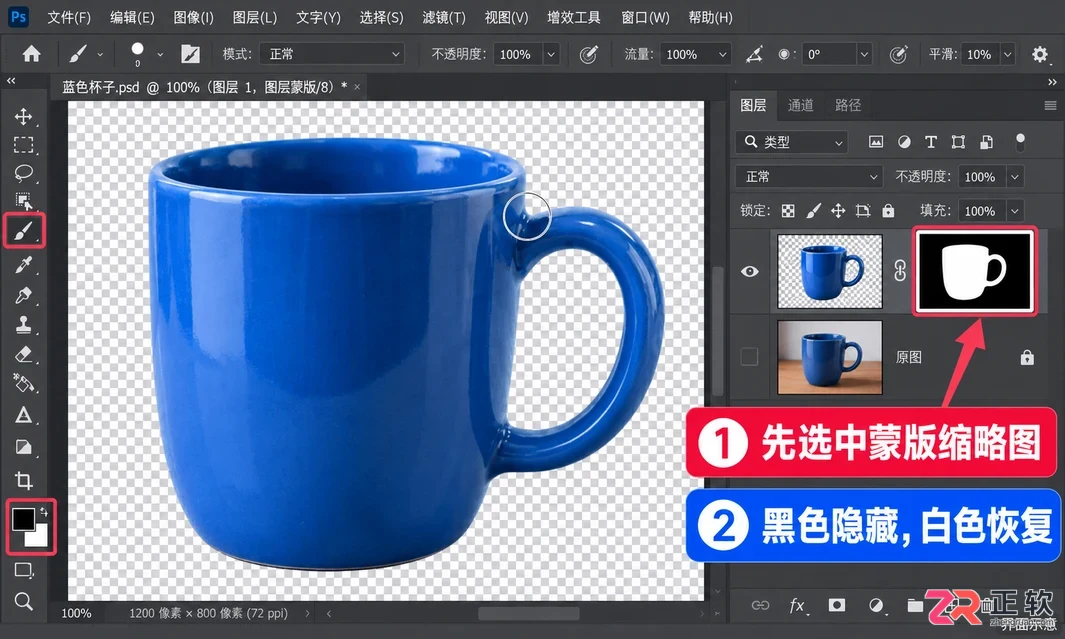Open the layer 填充 fill dropdown
This screenshot has width=1065, height=639.
[x=1015, y=211]
